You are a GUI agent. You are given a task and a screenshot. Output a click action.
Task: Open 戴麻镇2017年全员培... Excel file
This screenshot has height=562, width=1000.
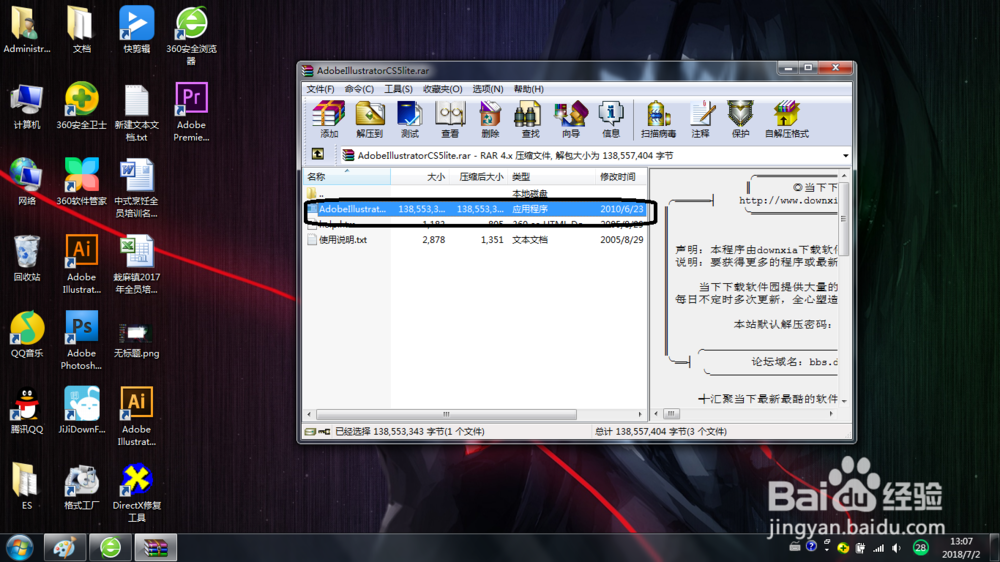point(136,264)
